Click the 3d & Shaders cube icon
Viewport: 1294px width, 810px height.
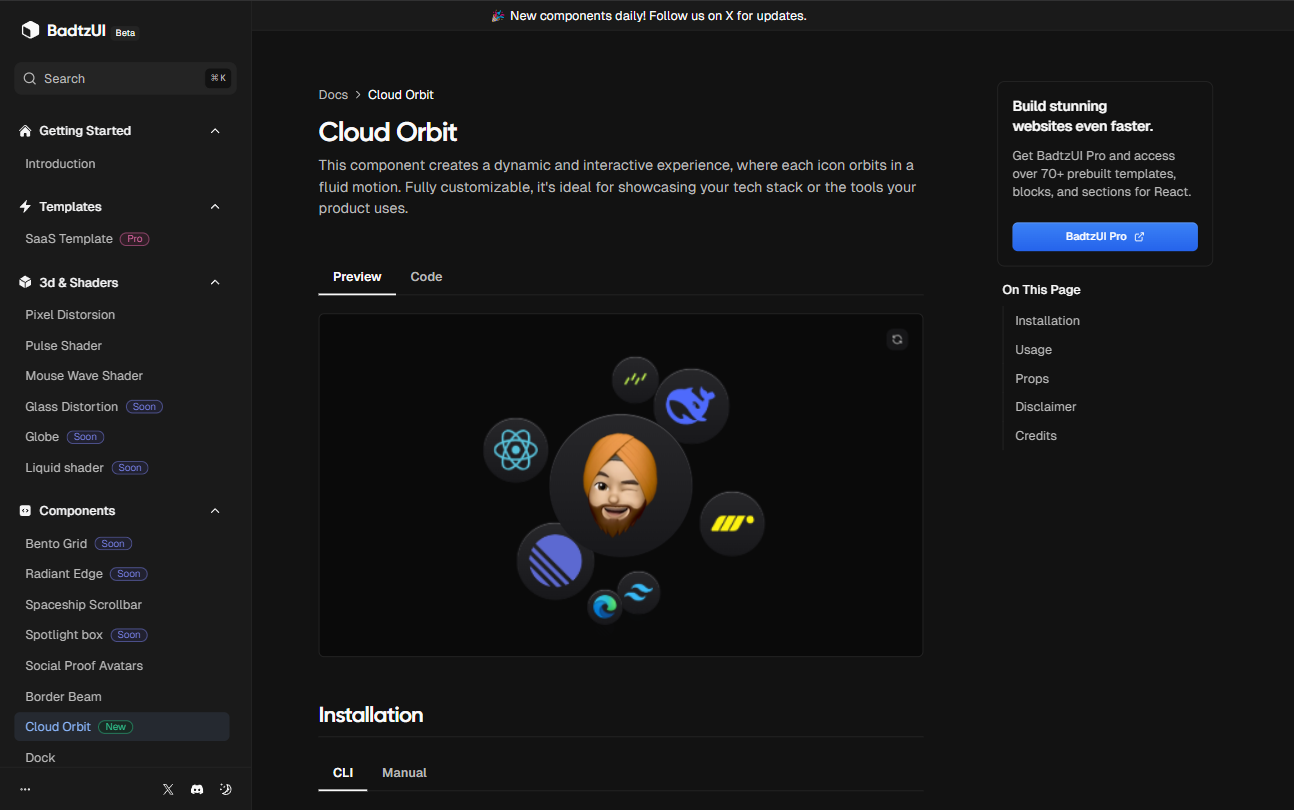click(26, 283)
